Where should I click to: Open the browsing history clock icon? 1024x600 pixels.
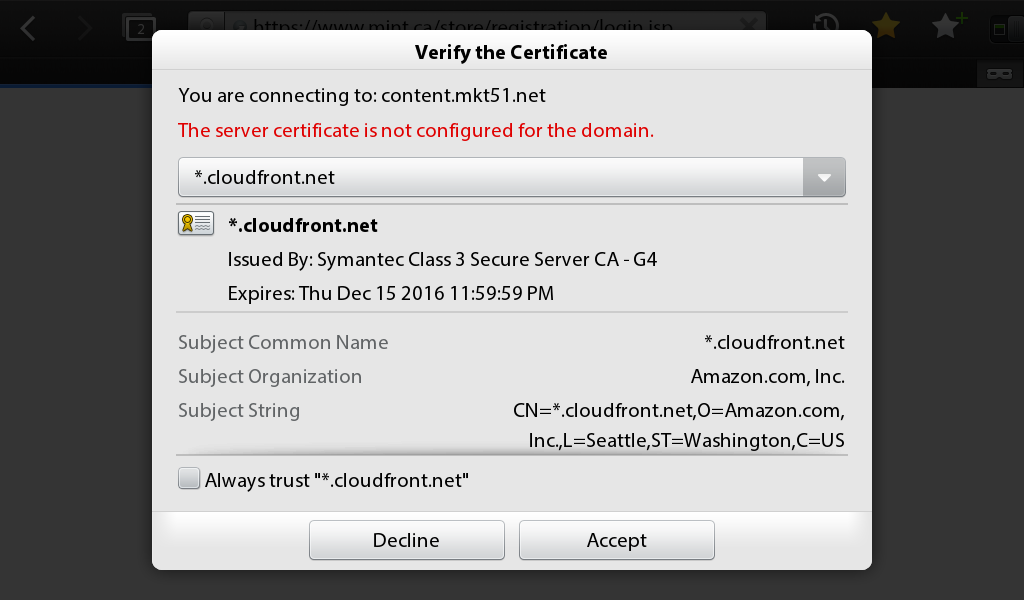point(826,23)
